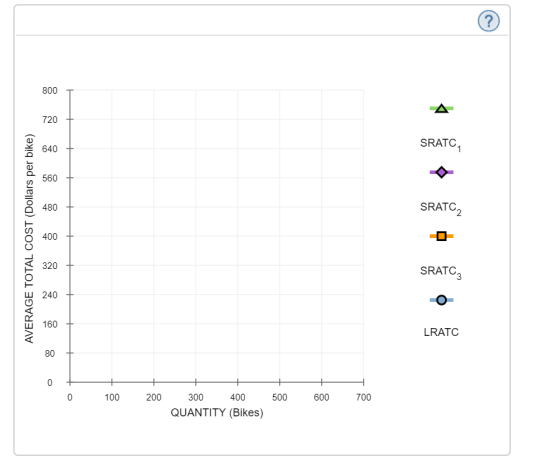Click the SRATC1 legend label
This screenshot has width=560, height=465.
[x=441, y=144]
